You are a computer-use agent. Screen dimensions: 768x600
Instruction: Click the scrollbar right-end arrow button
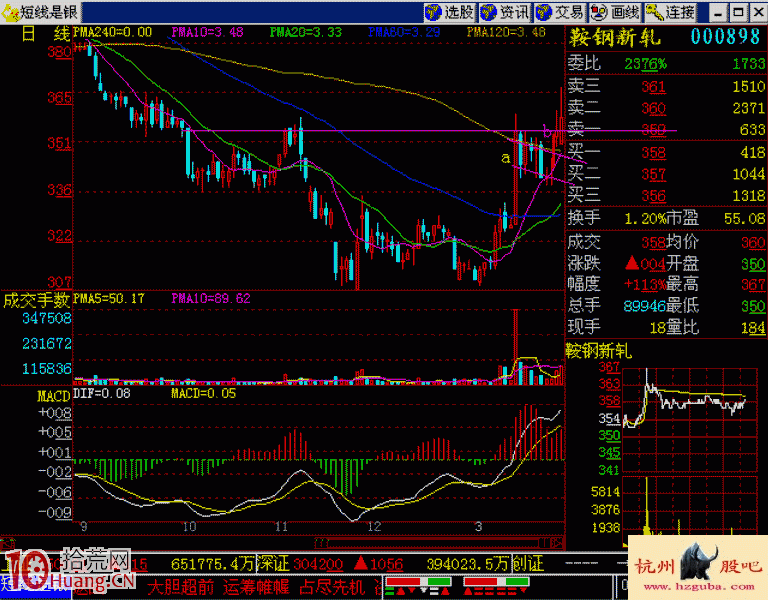[557, 543]
